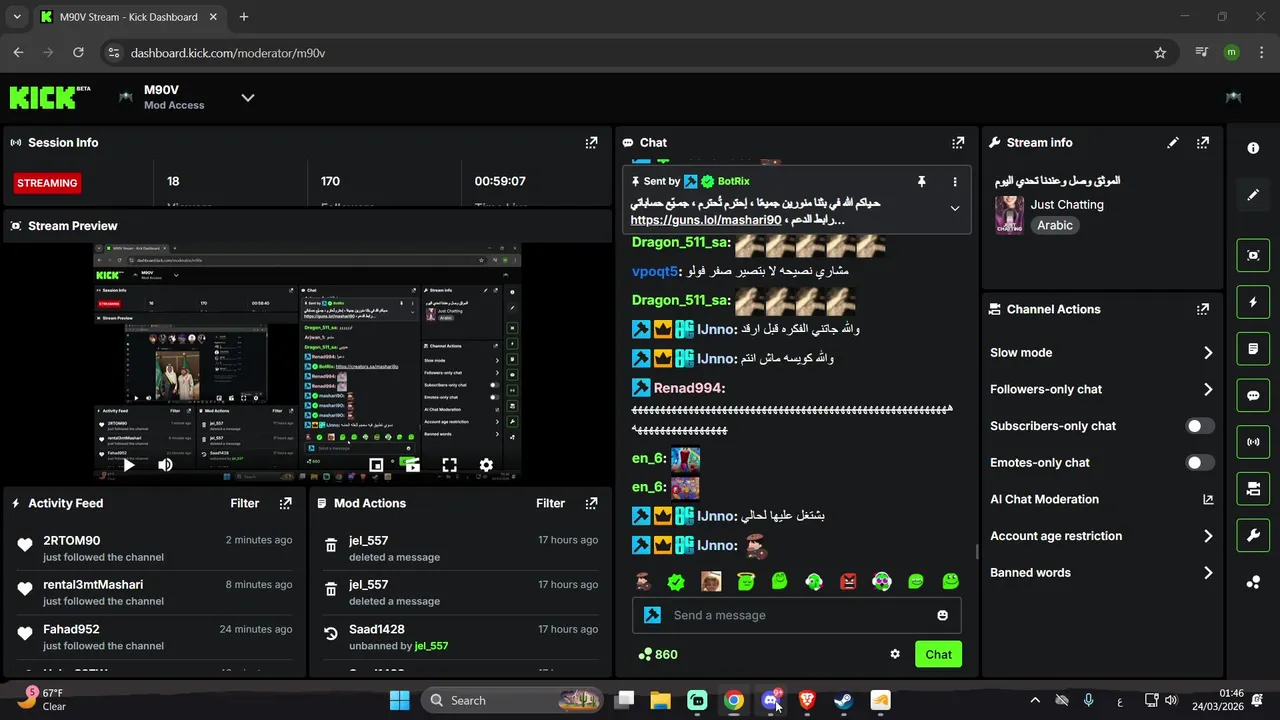Toggle the broadcast session info widget in sidebar

[1253, 442]
